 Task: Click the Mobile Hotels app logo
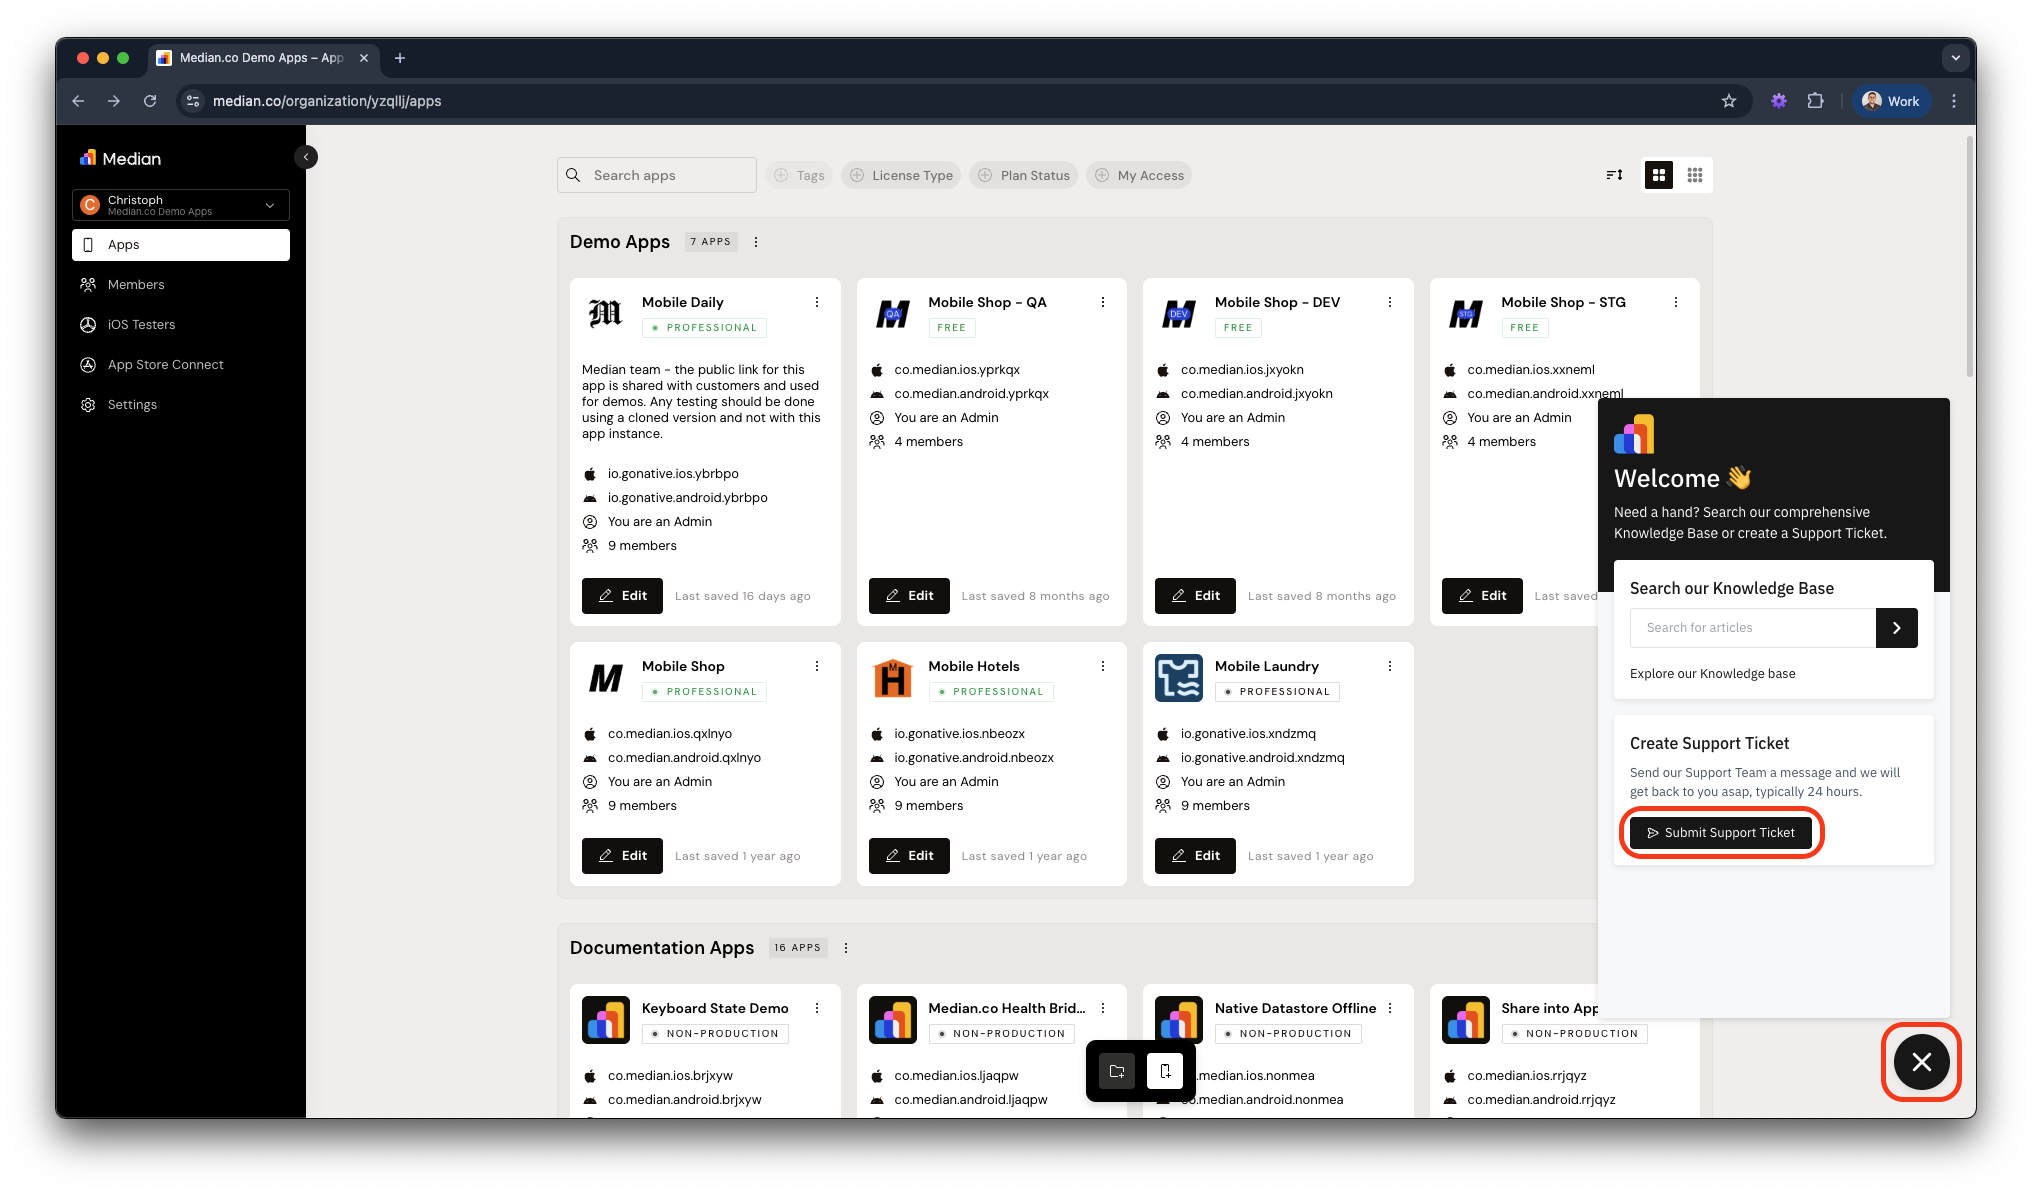pos(892,678)
